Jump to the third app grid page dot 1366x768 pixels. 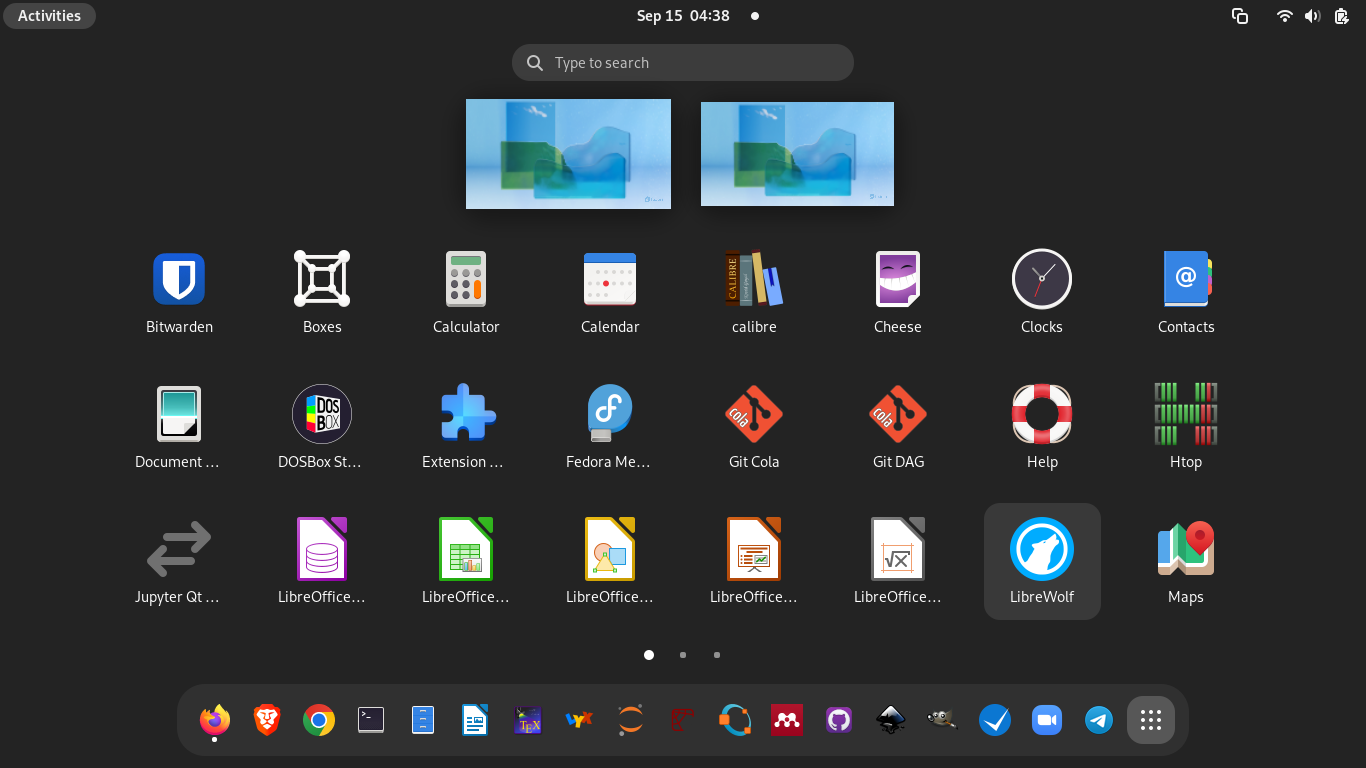tap(717, 655)
